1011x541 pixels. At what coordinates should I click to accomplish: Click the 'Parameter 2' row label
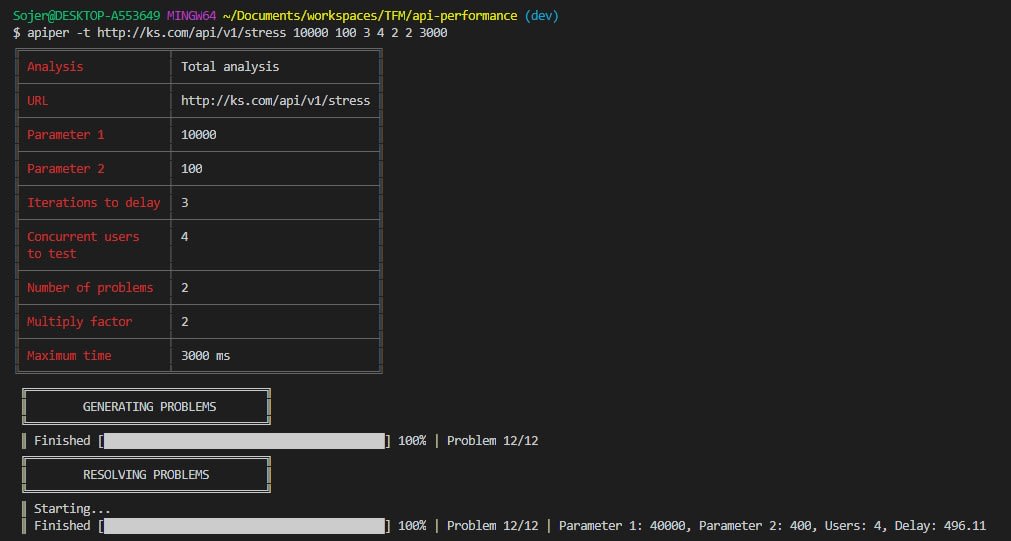[65, 169]
